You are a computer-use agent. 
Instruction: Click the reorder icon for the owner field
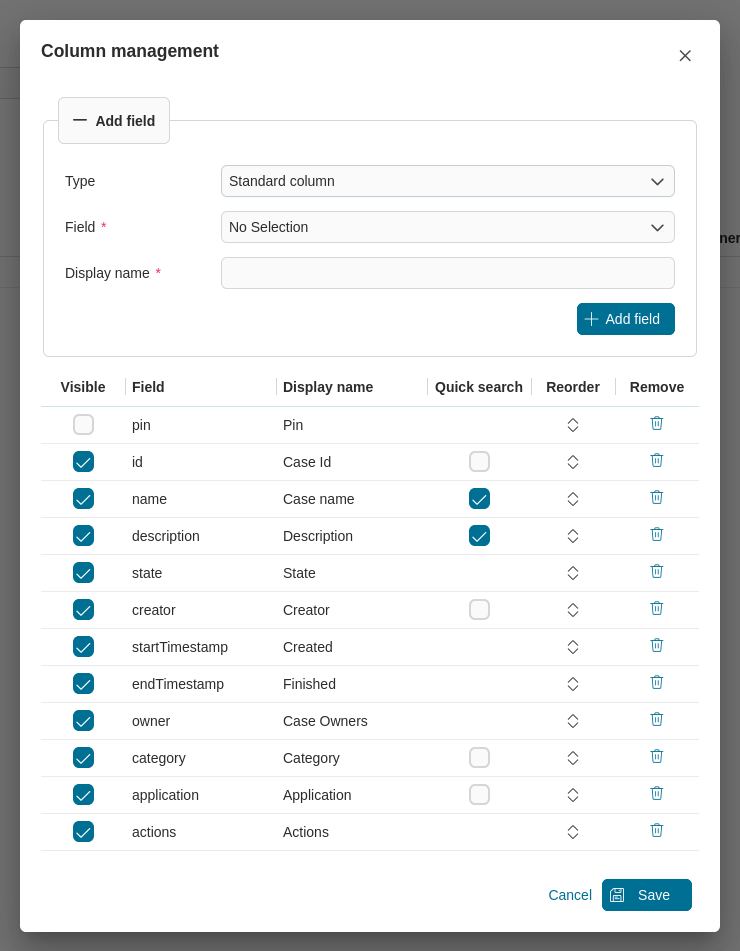[572, 720]
